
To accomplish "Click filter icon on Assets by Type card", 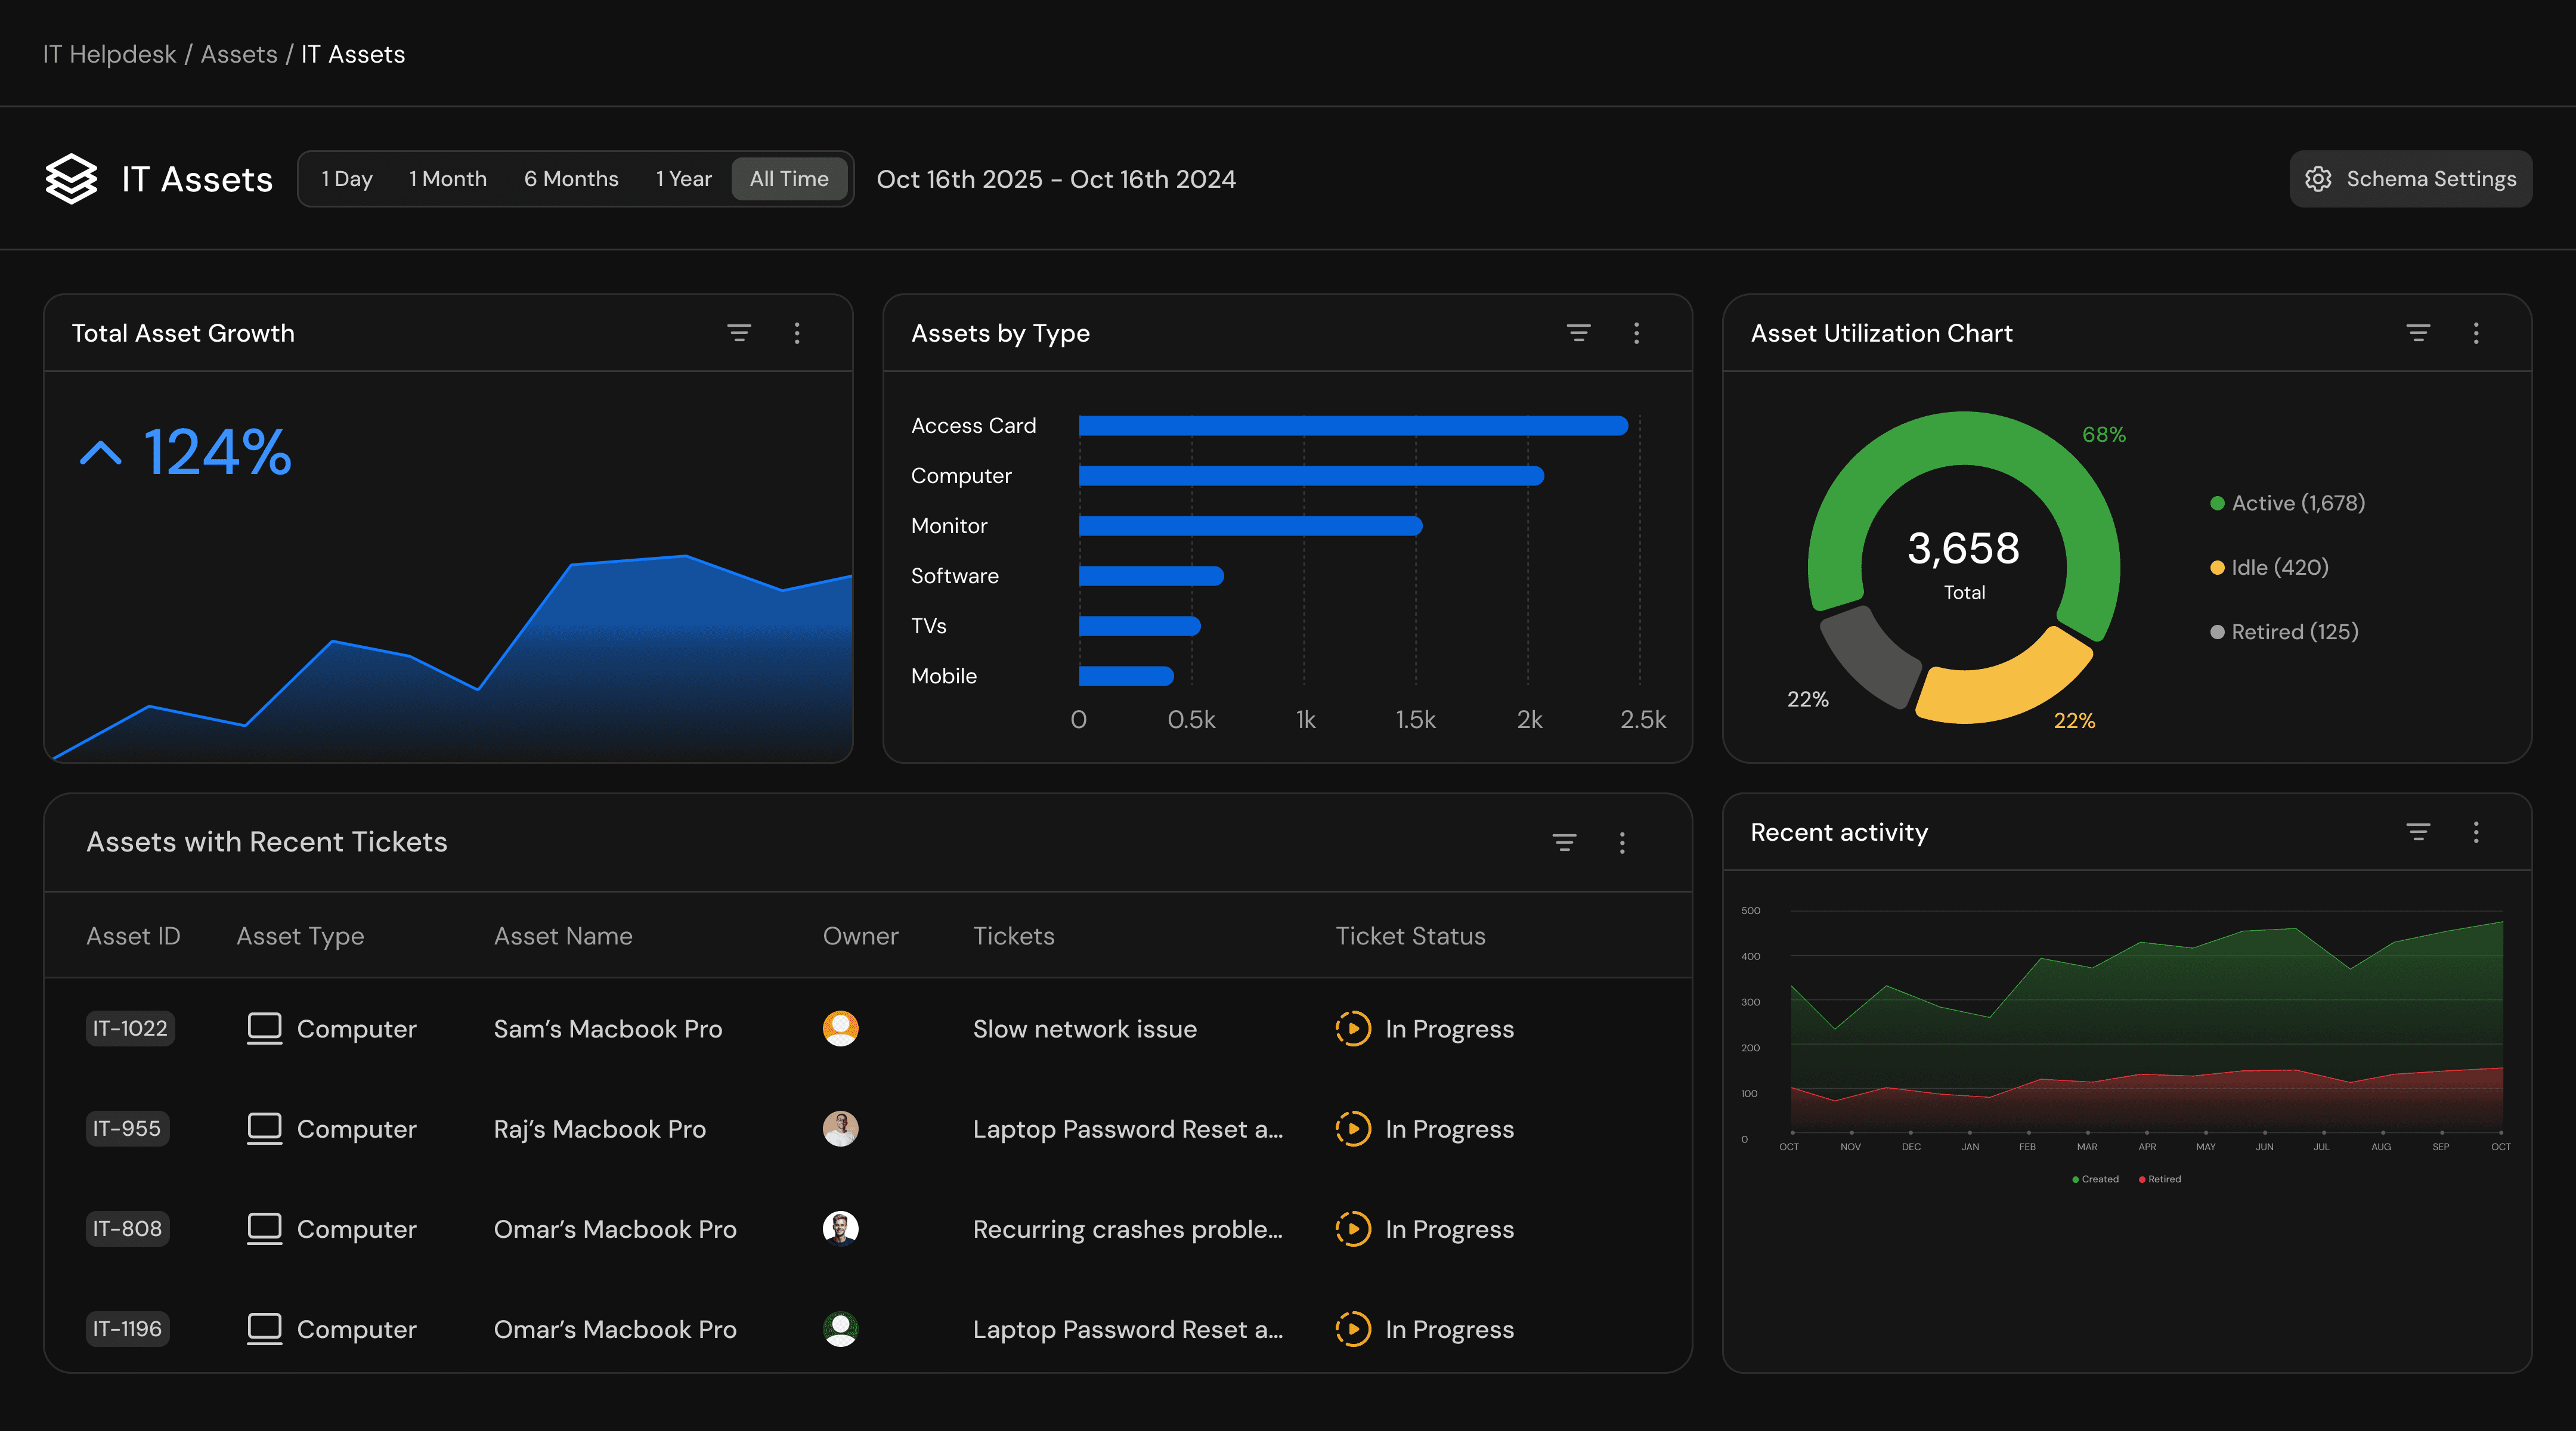I will click(1578, 333).
